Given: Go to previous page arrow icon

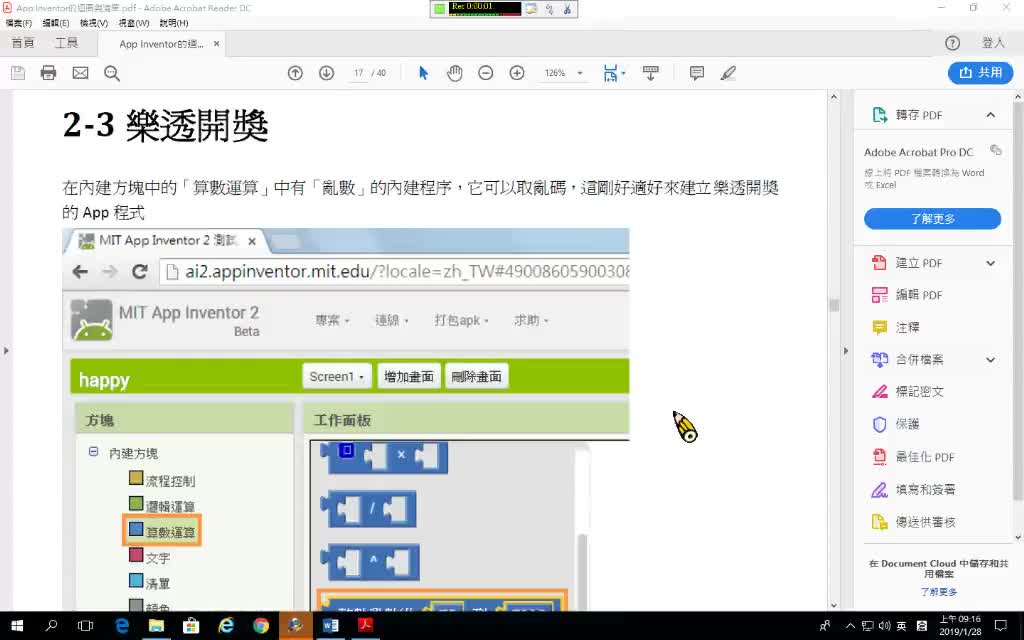Looking at the screenshot, I should click(295, 73).
